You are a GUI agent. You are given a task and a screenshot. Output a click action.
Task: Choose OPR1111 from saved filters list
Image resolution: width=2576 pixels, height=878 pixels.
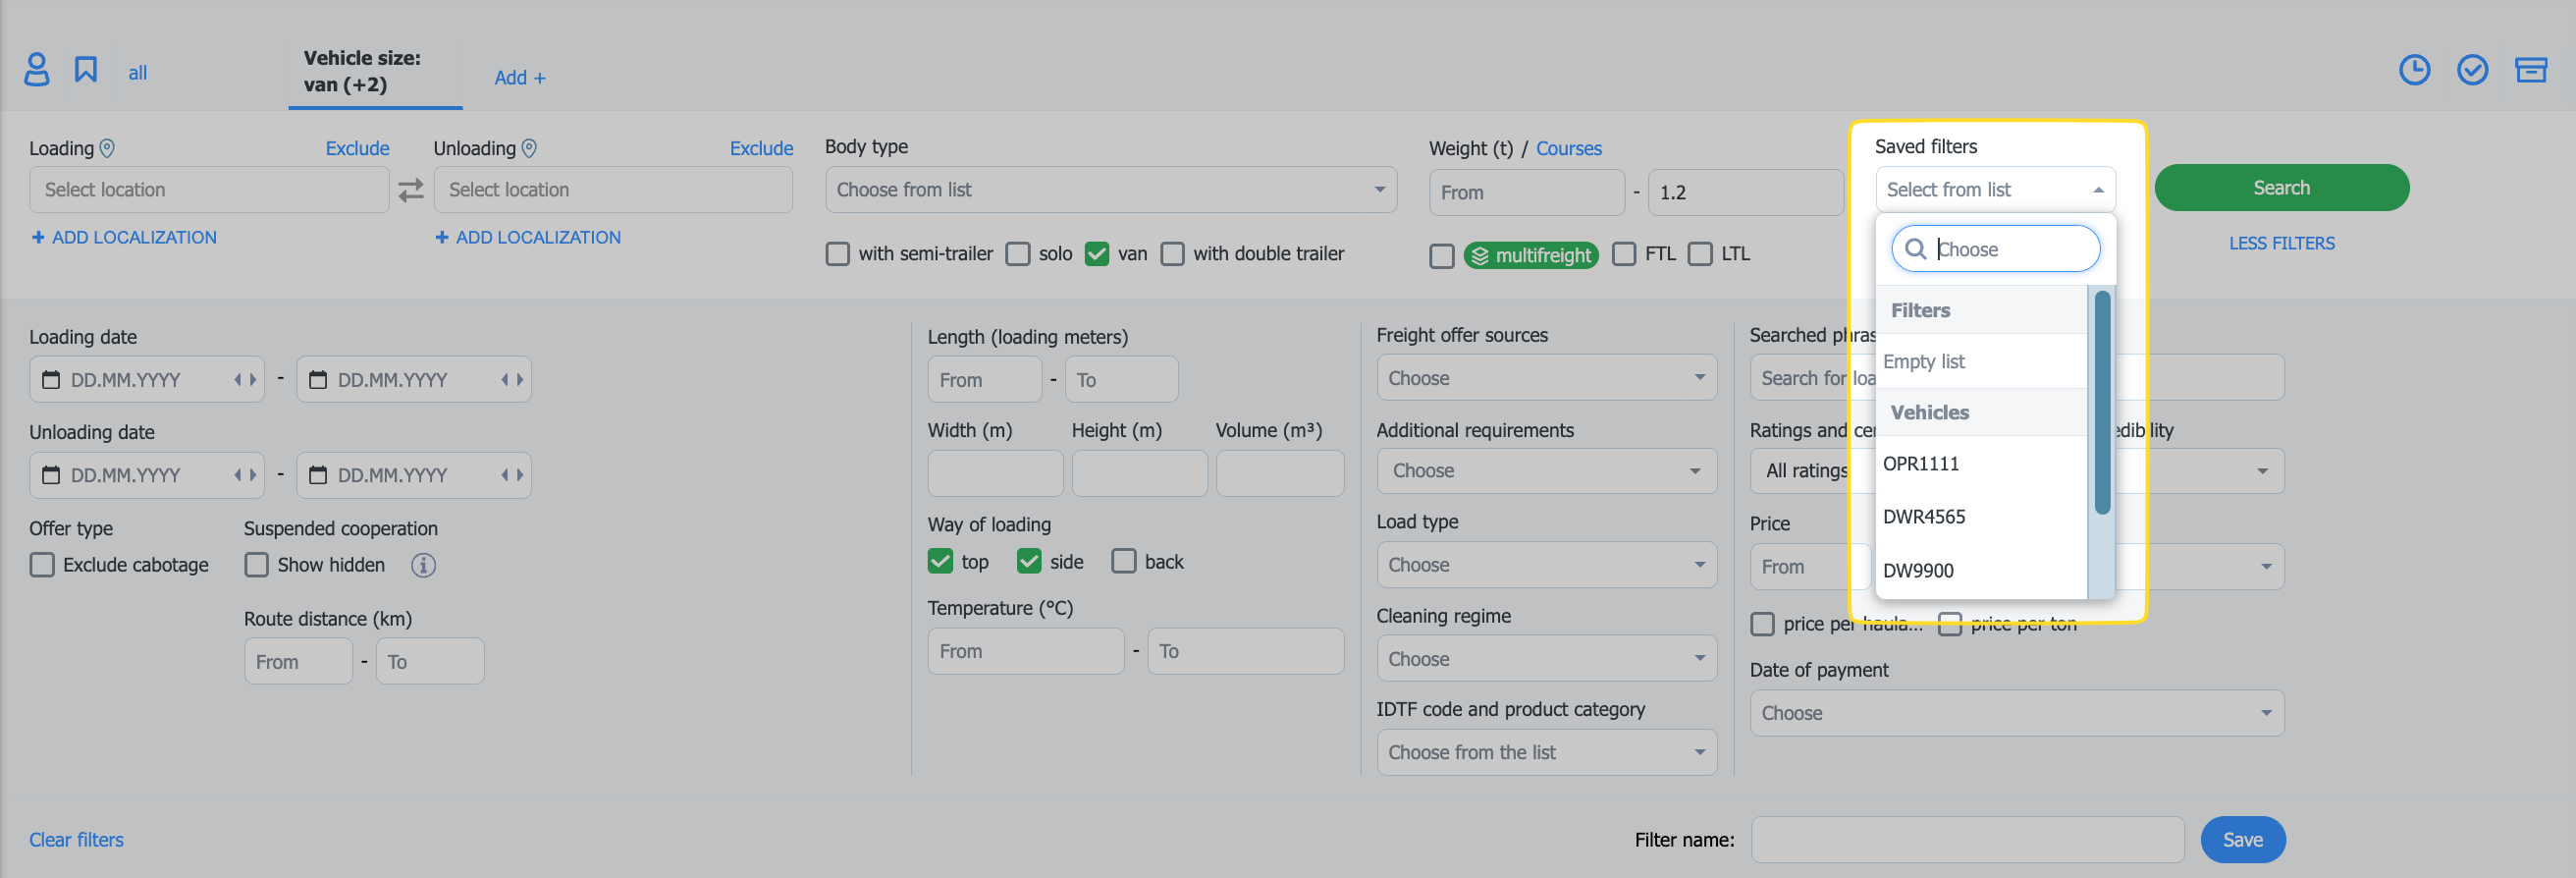click(x=1921, y=464)
